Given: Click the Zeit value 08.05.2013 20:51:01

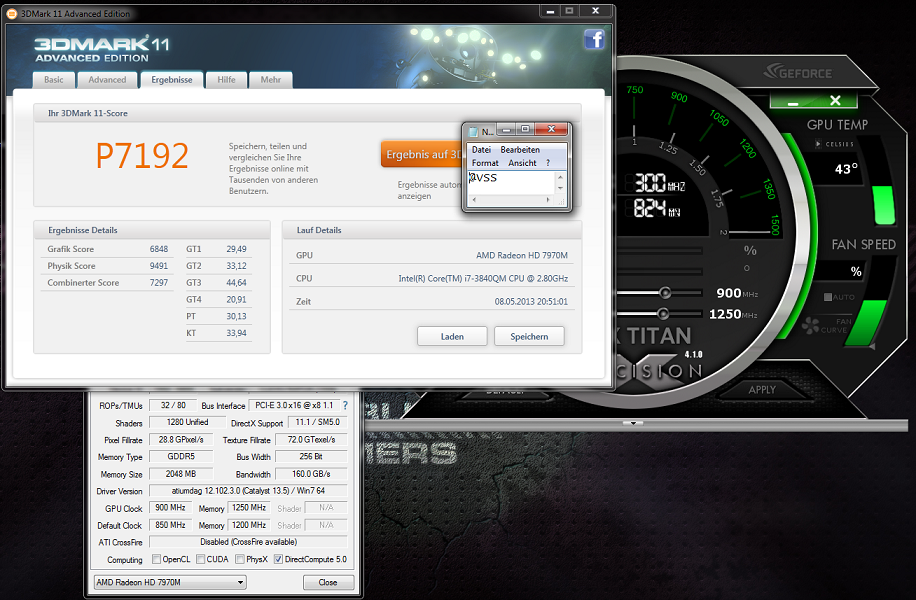Looking at the screenshot, I should [531, 301].
